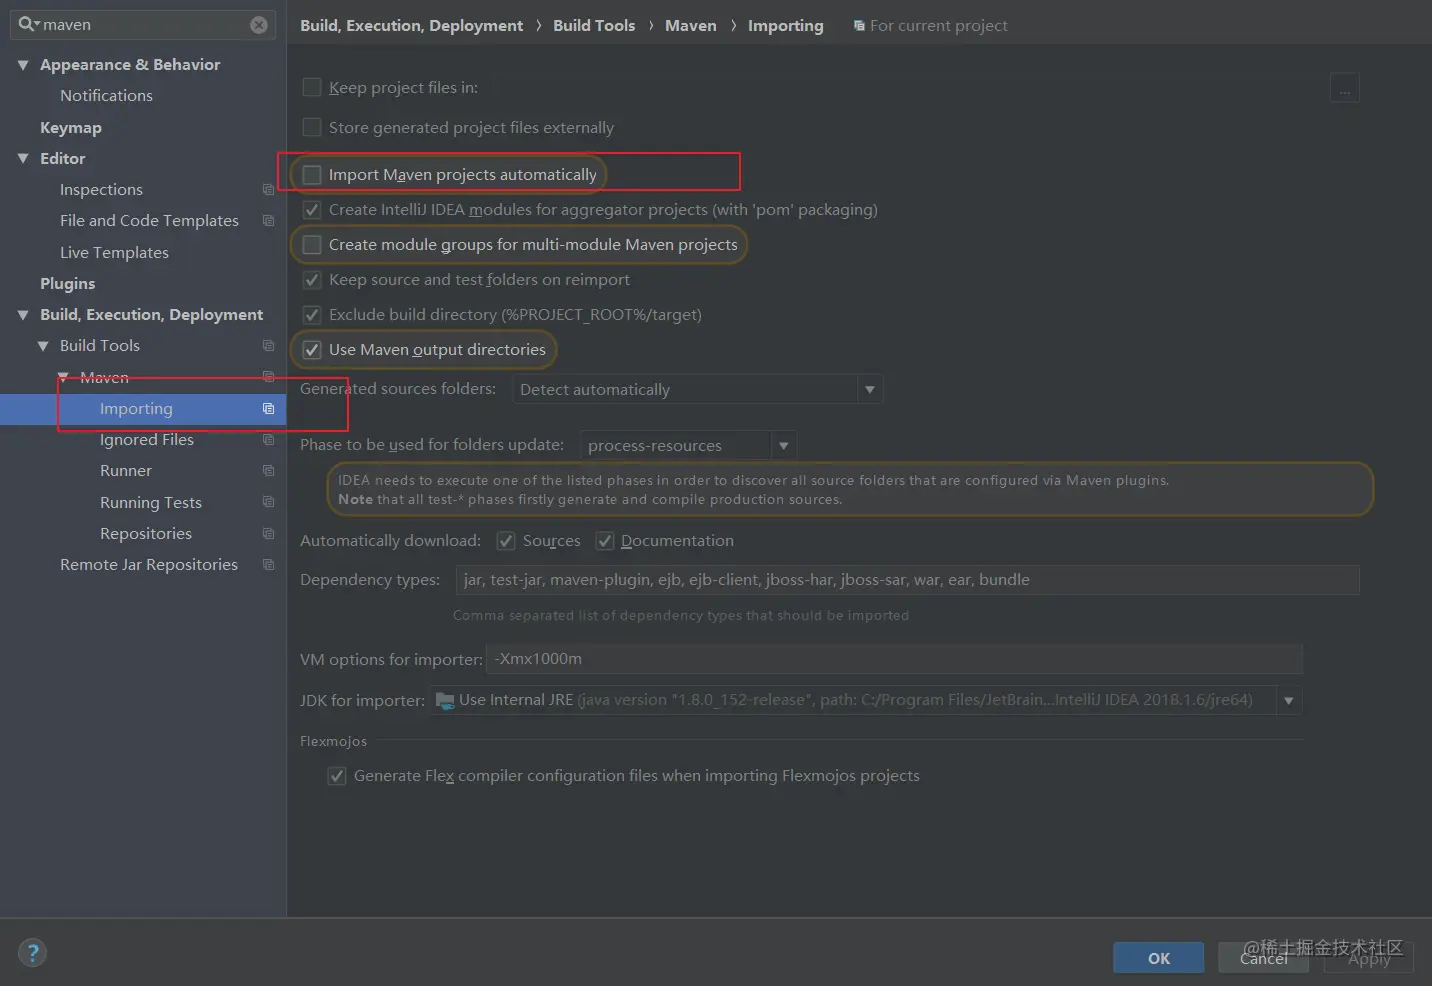This screenshot has height=986, width=1432.
Task: Click the Apply button
Action: tap(1369, 958)
